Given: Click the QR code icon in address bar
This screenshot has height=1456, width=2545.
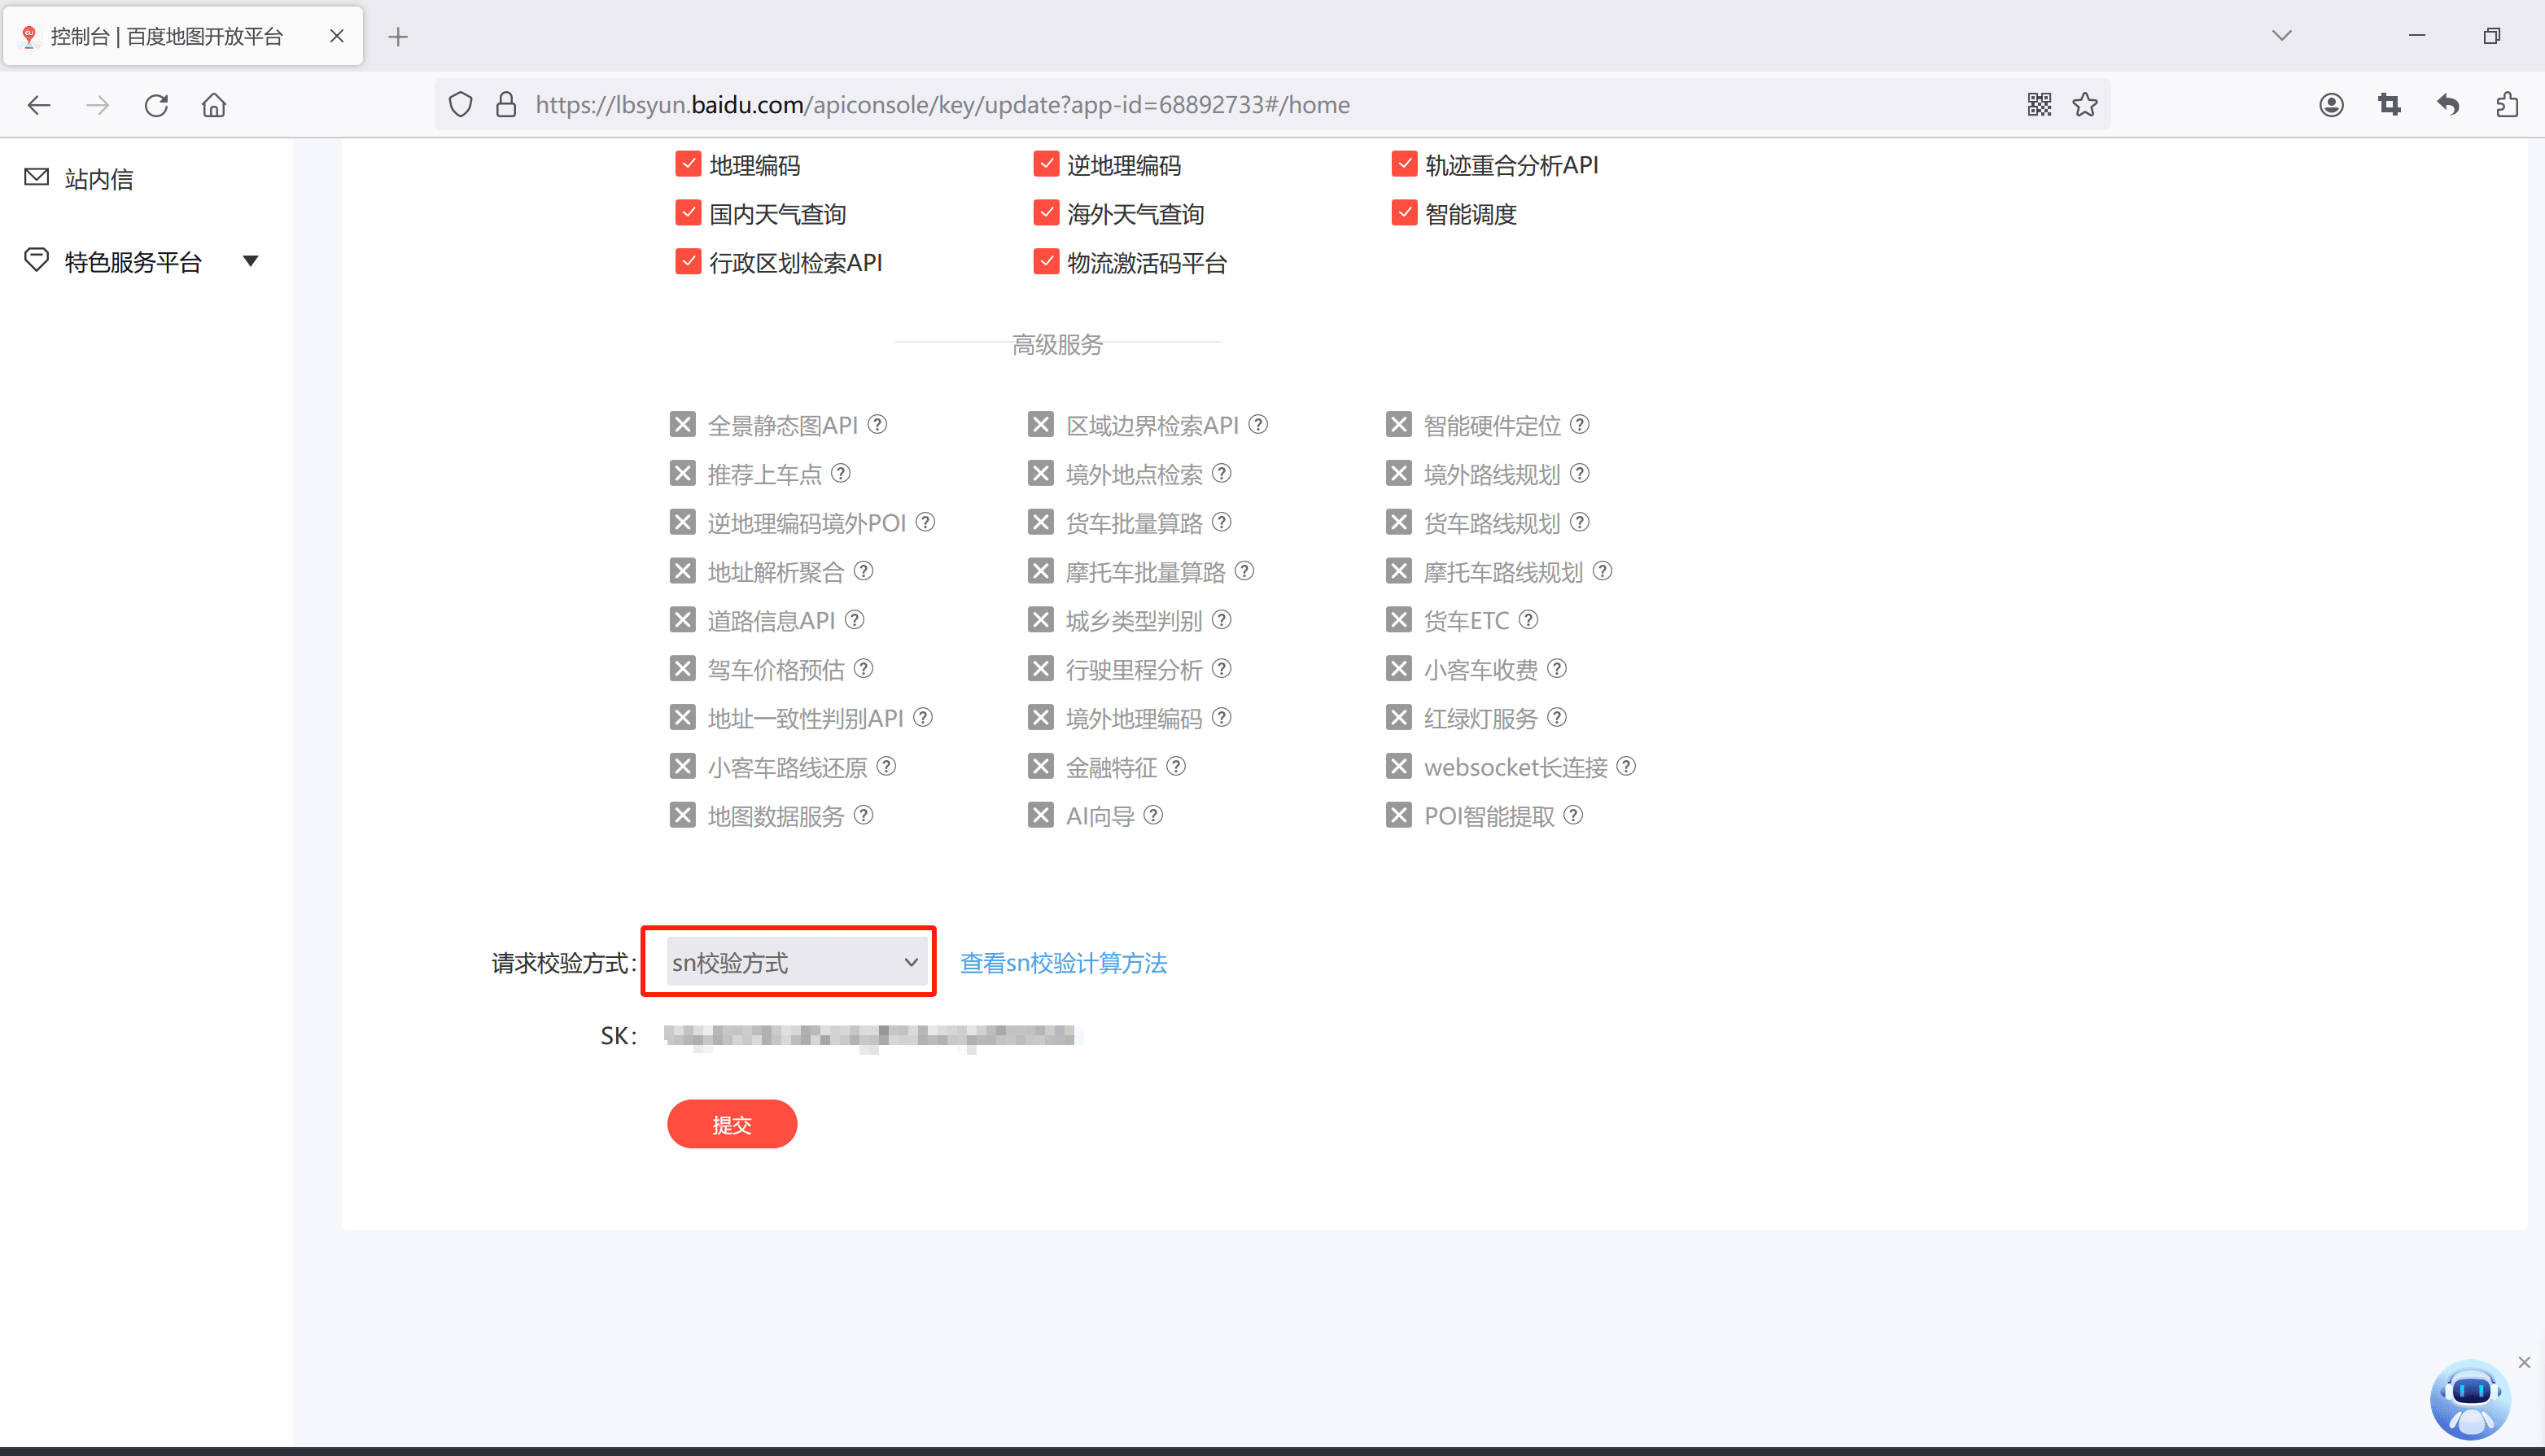Looking at the screenshot, I should click(x=2039, y=104).
